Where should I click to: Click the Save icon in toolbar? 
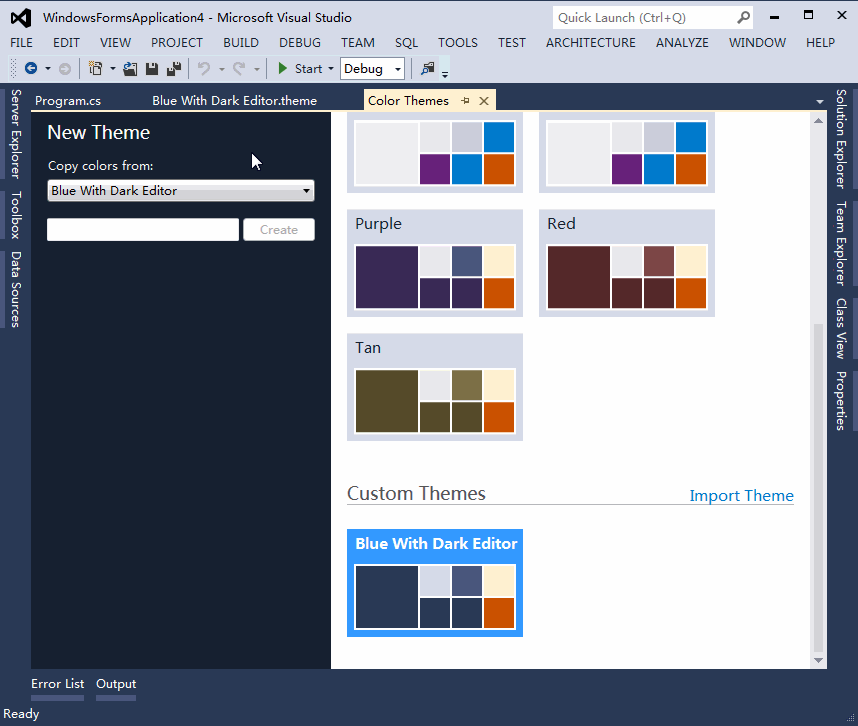pyautogui.click(x=152, y=68)
